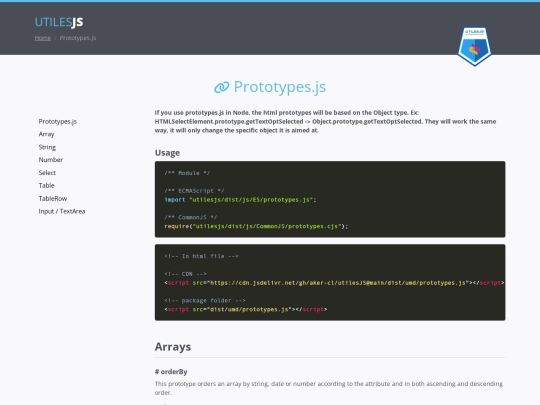This screenshot has height=405, width=540.
Task: Open the String sidebar section
Action: (47, 147)
